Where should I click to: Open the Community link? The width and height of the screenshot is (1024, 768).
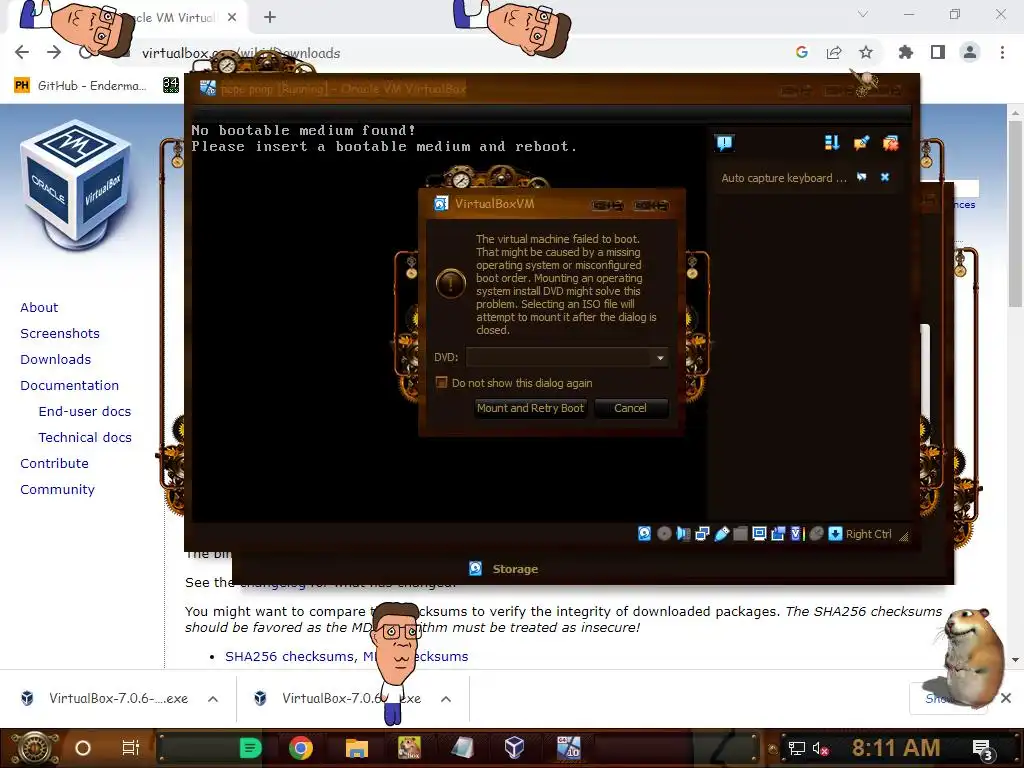pyautogui.click(x=57, y=489)
